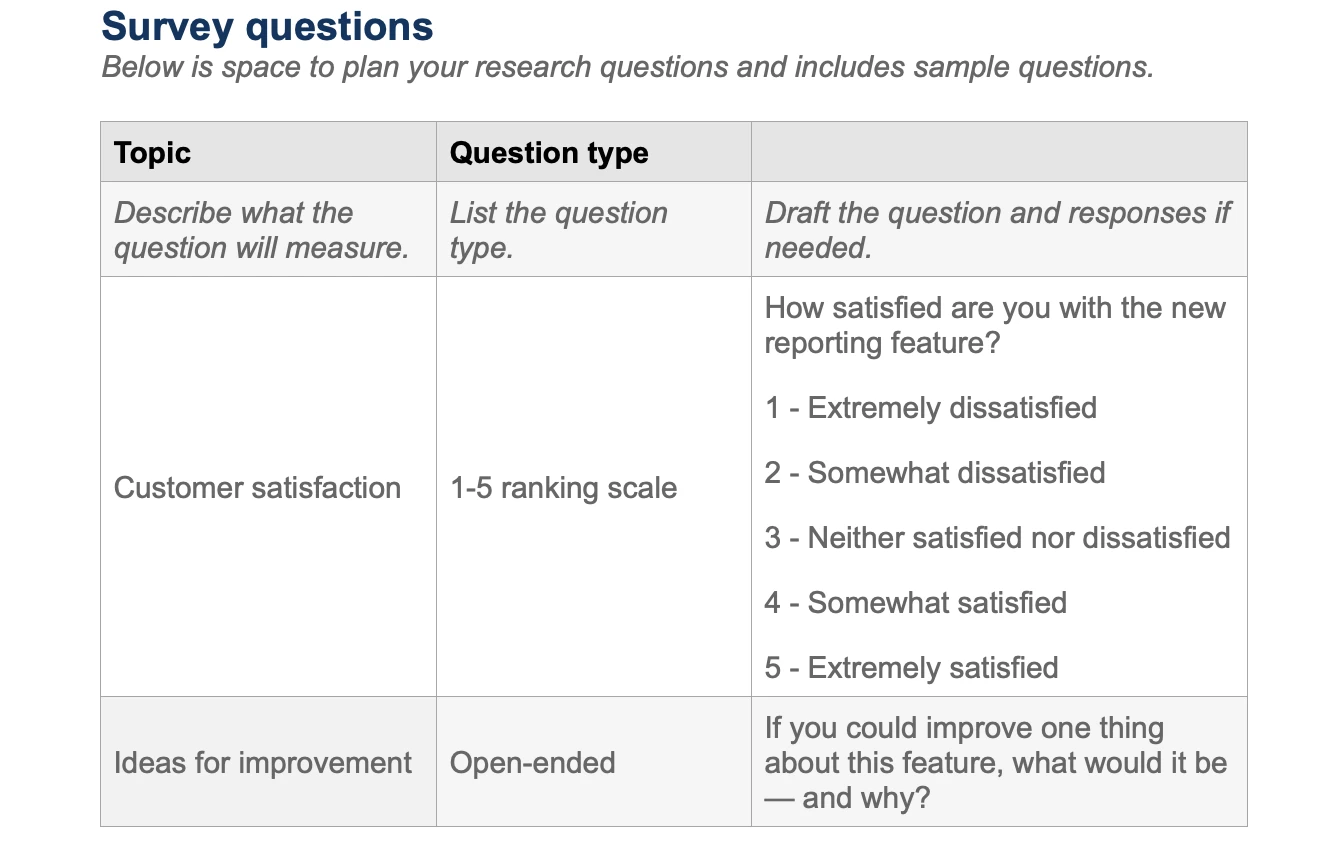Click the '5 - Extremely satisfied' line
Viewport: 1344px width, 868px height.
coord(911,668)
